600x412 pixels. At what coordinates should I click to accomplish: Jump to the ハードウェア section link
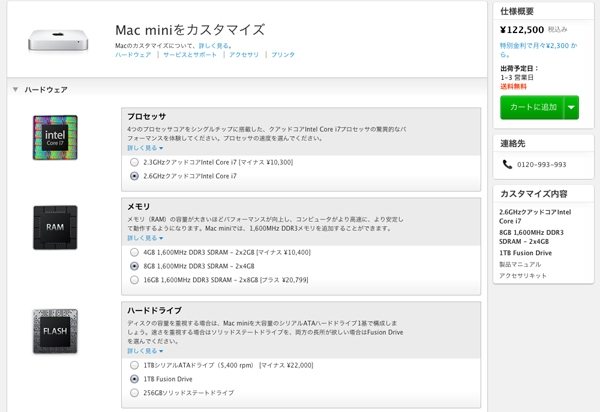pyautogui.click(x=133, y=55)
